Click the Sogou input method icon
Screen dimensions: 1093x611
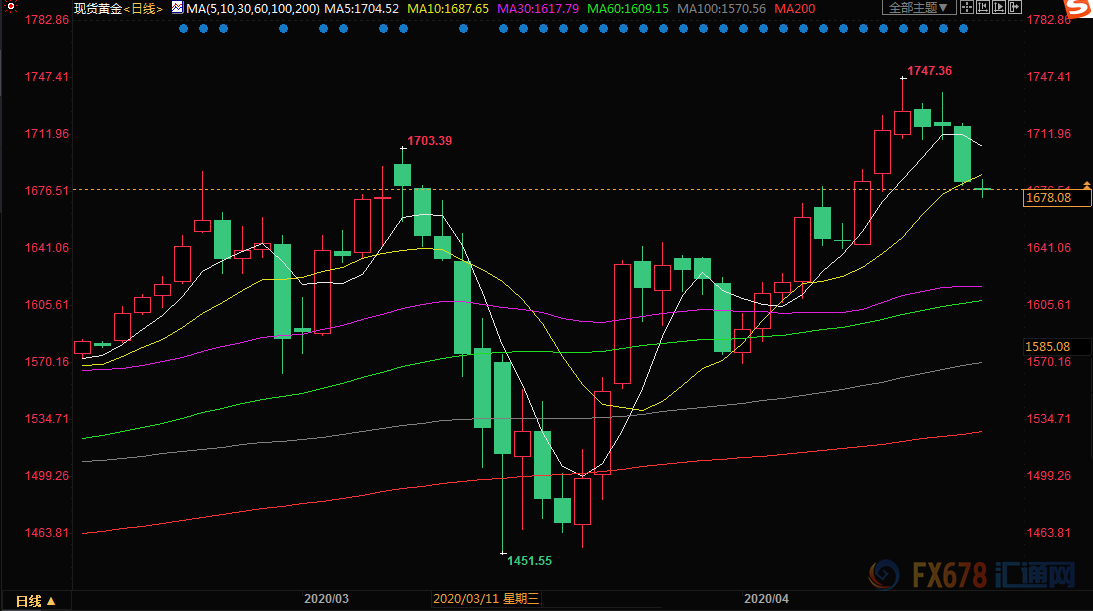pos(1076,10)
